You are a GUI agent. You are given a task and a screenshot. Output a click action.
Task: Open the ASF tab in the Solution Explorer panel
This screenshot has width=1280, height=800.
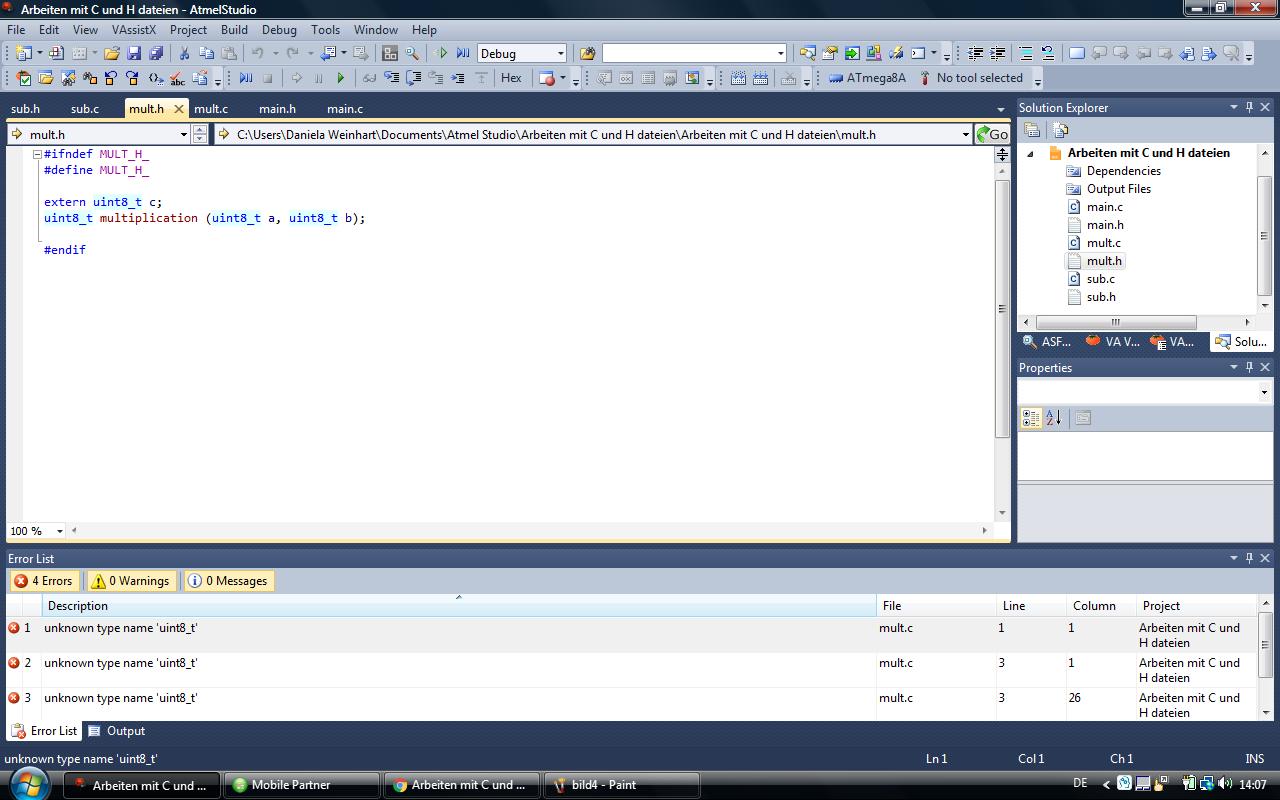click(x=1046, y=341)
